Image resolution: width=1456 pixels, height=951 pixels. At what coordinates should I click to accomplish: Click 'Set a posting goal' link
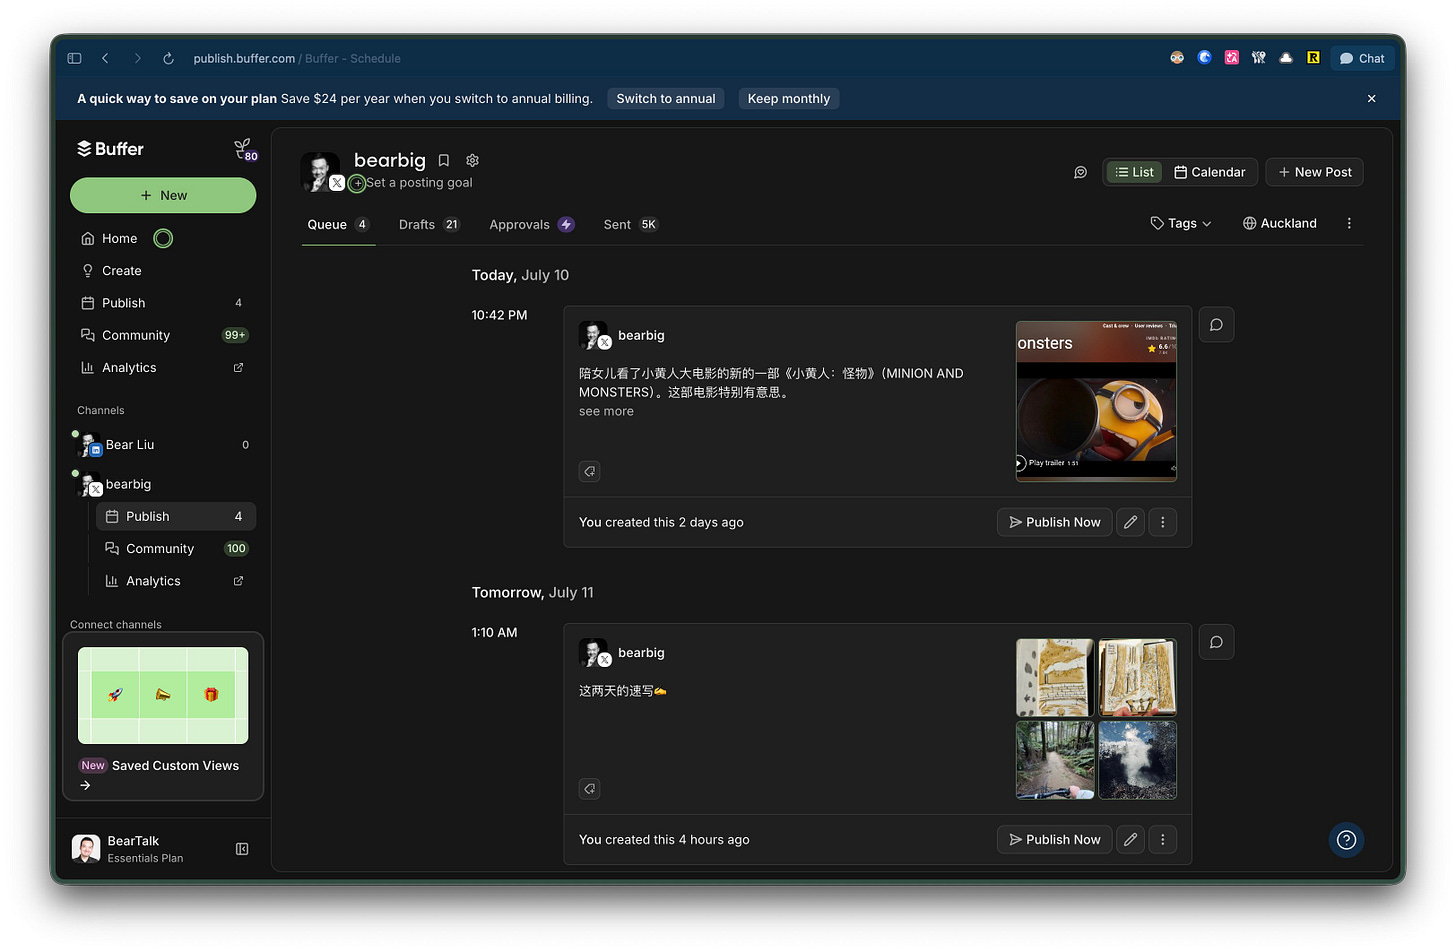tap(419, 183)
